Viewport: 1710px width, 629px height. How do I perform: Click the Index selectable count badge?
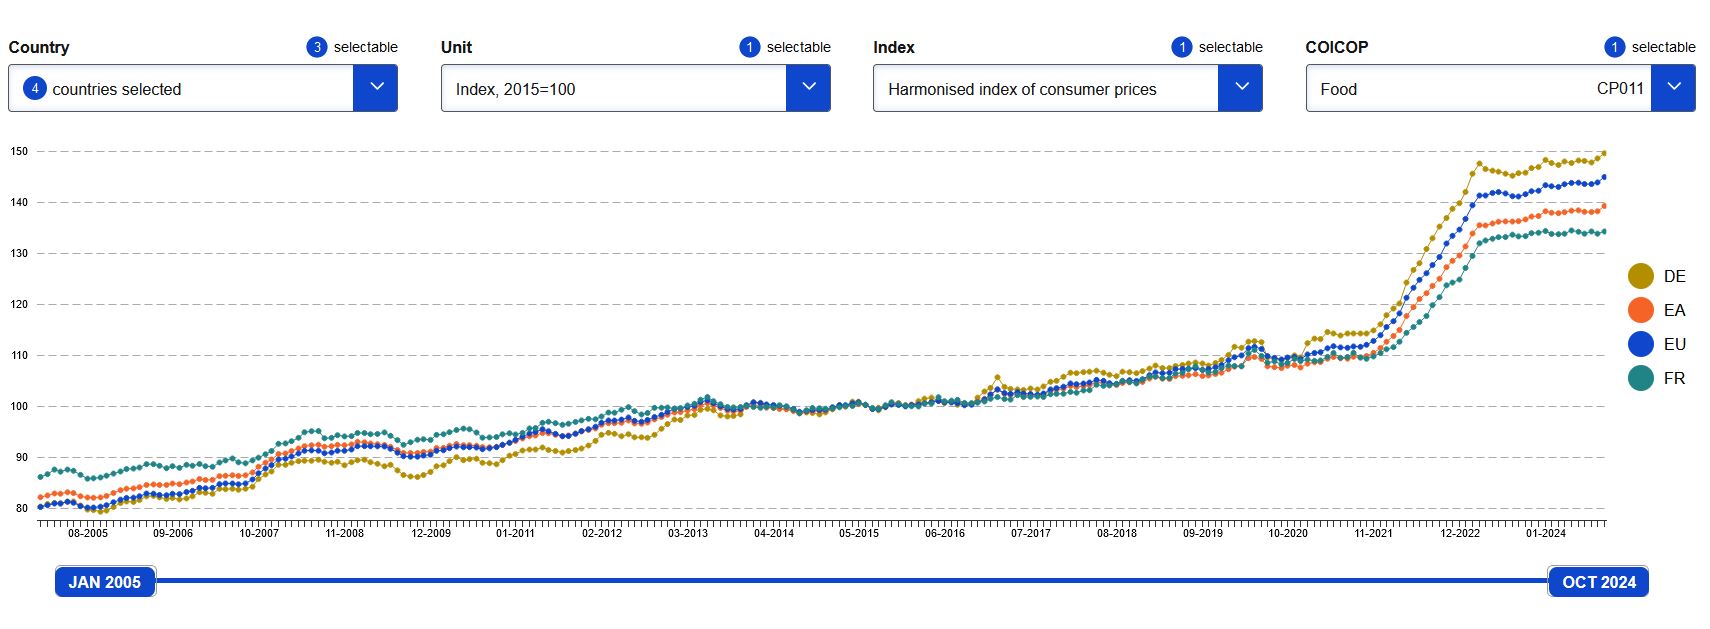[x=1182, y=47]
